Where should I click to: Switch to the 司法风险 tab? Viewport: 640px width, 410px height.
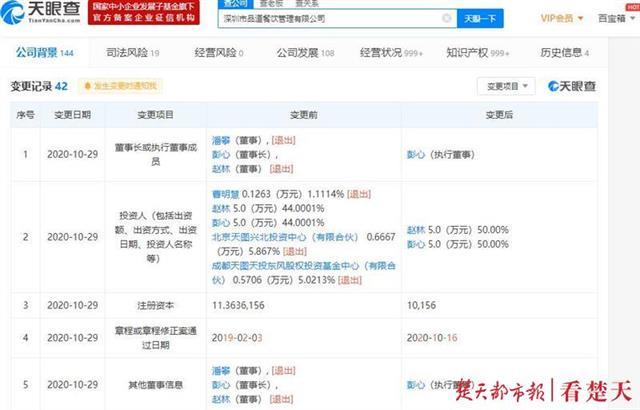[133, 53]
